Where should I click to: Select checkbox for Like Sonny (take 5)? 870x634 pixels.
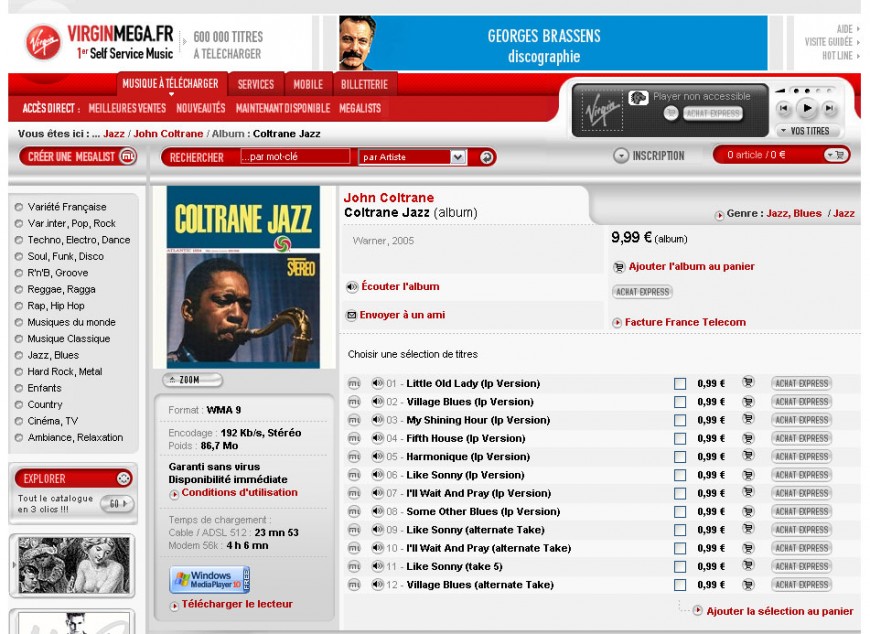click(680, 566)
